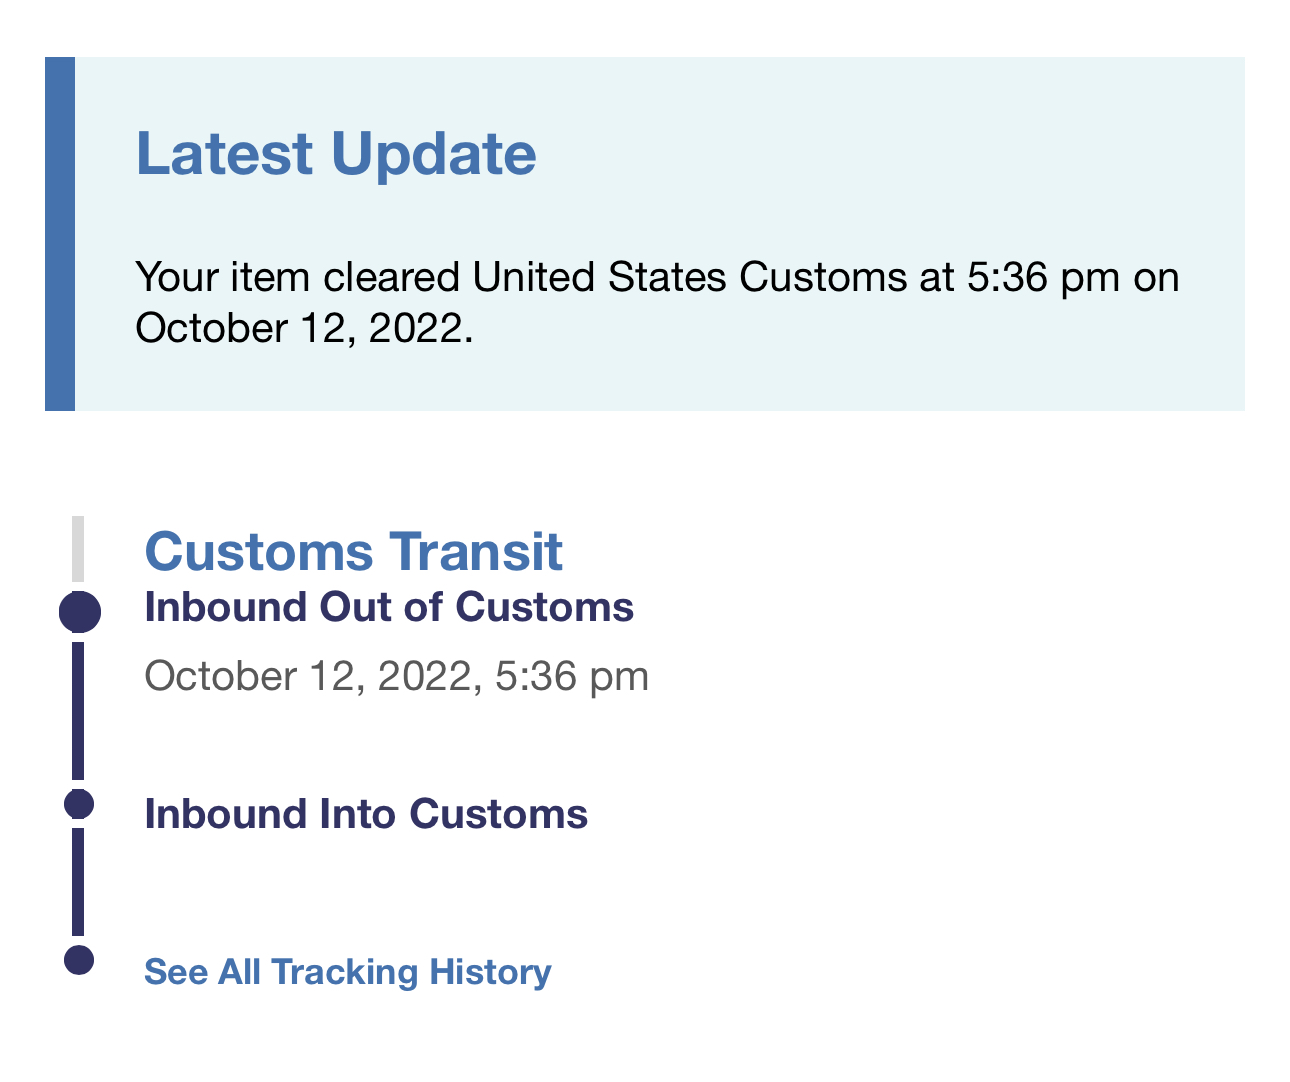The width and height of the screenshot is (1290, 1082).
Task: Click the blue accent bar of Latest Update panel
Action: coord(60,234)
